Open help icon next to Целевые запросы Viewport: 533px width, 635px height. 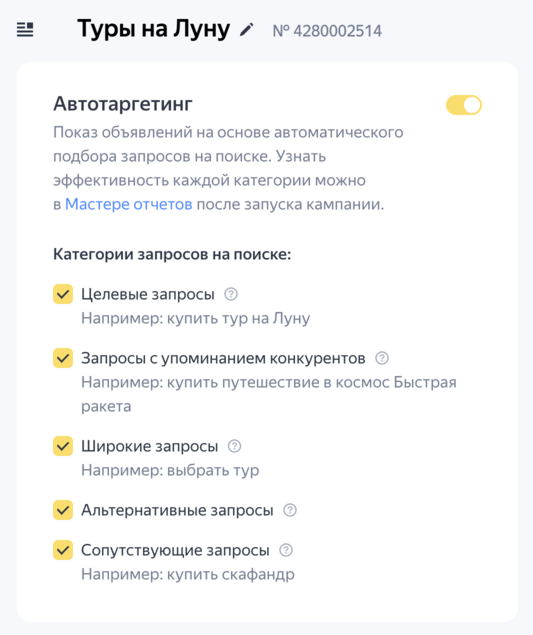(231, 294)
